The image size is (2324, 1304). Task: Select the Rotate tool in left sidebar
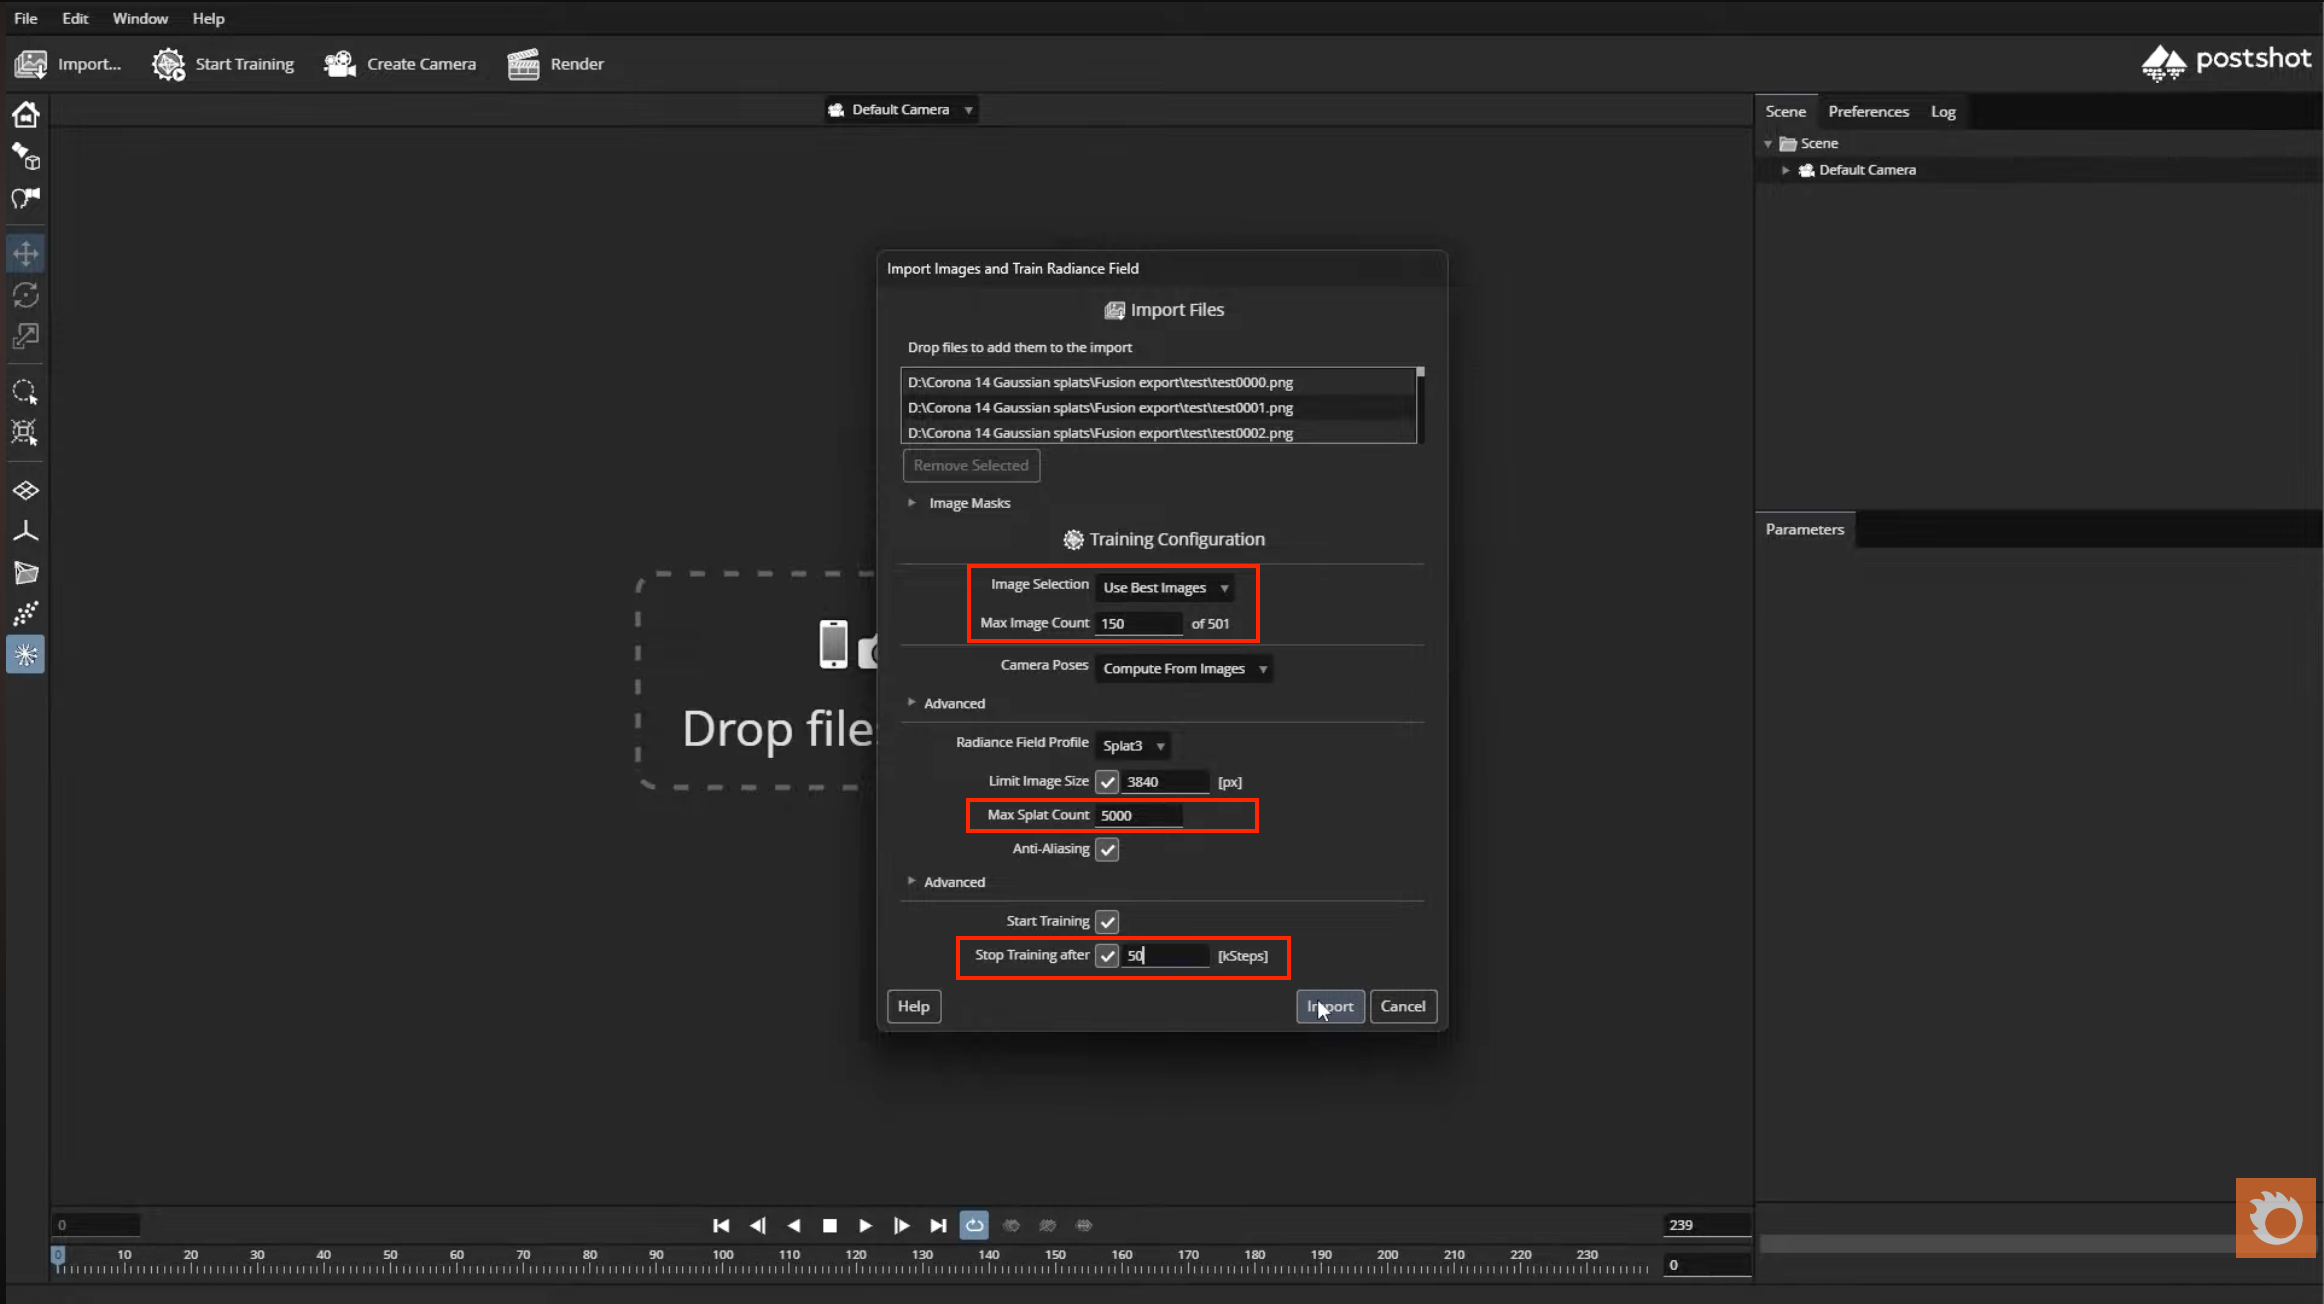coord(26,295)
